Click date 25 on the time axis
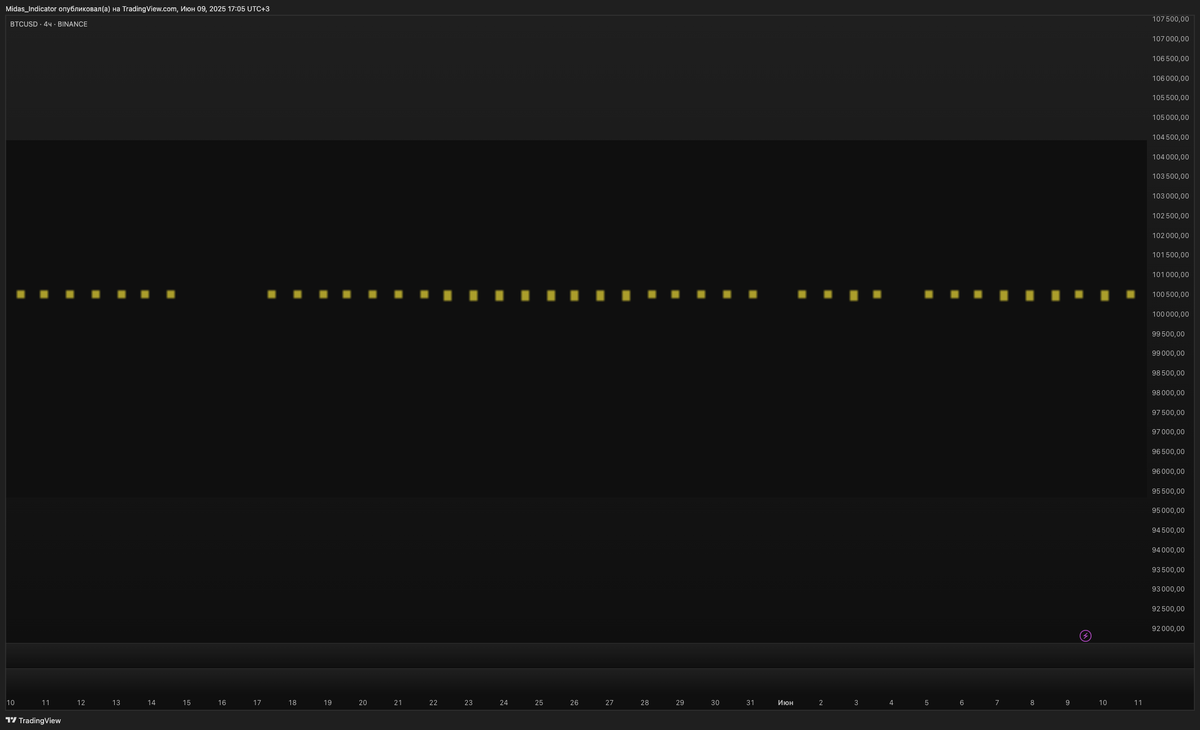The width and height of the screenshot is (1200, 730). 539,703
